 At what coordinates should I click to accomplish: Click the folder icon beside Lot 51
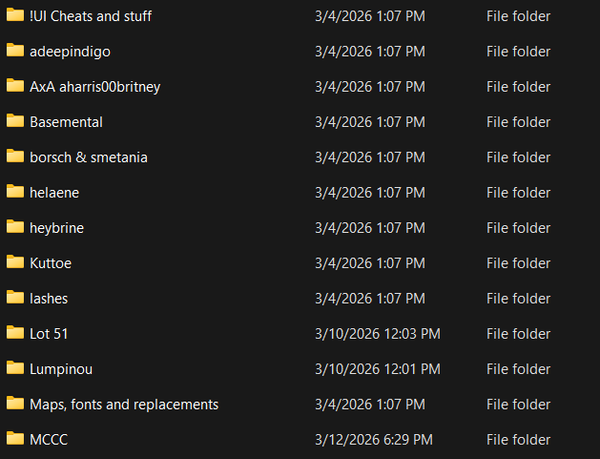(x=14, y=333)
